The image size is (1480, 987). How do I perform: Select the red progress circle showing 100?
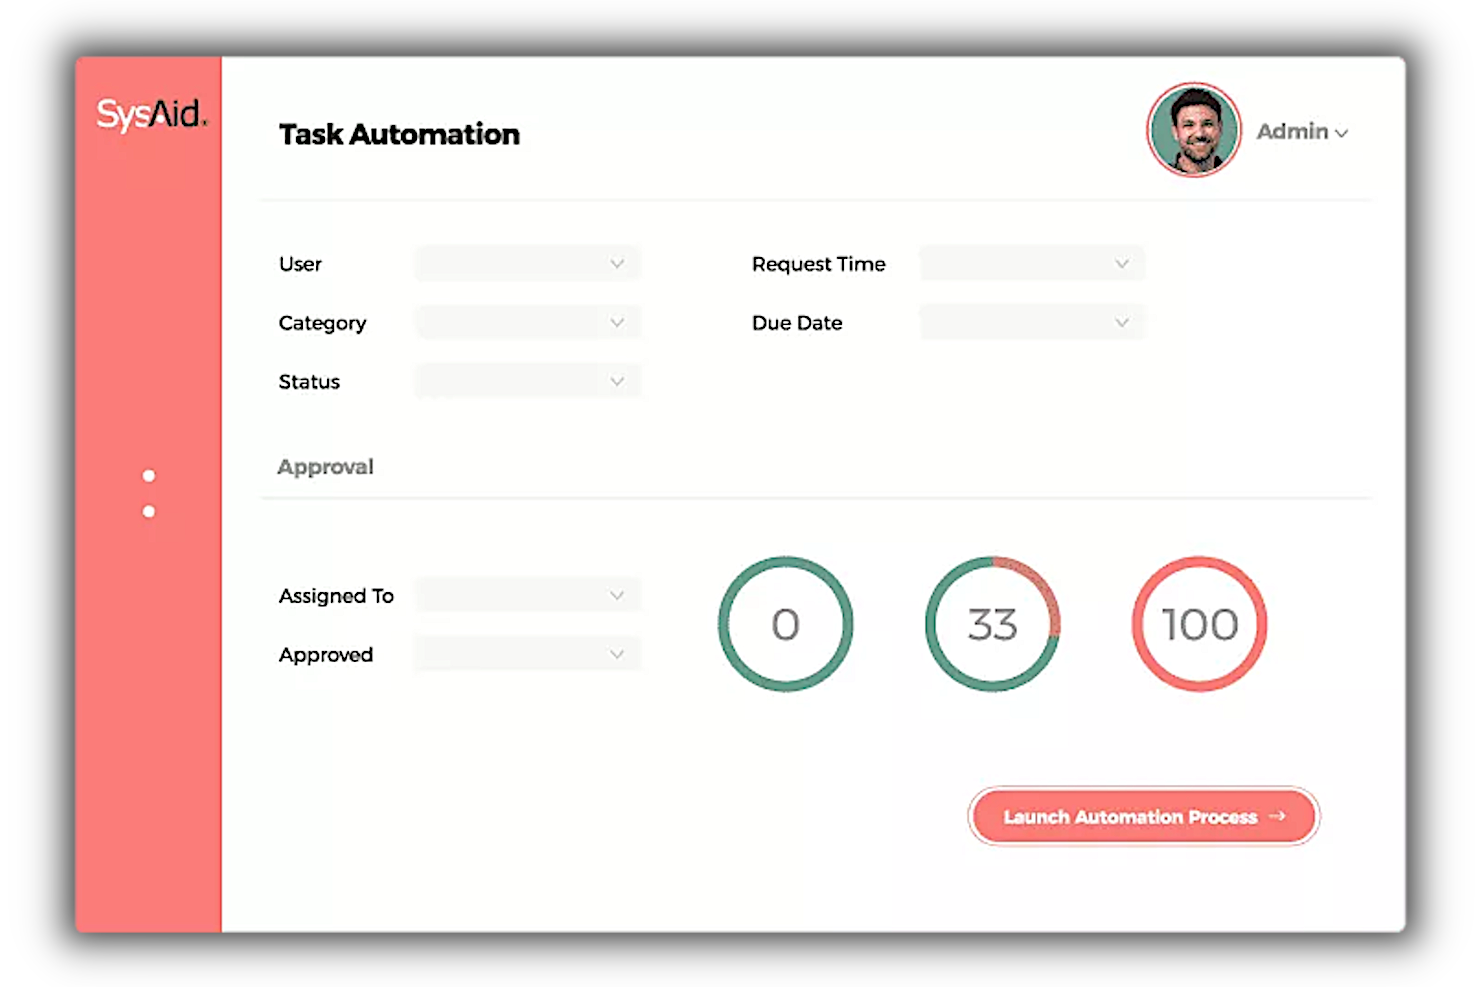pyautogui.click(x=1198, y=624)
